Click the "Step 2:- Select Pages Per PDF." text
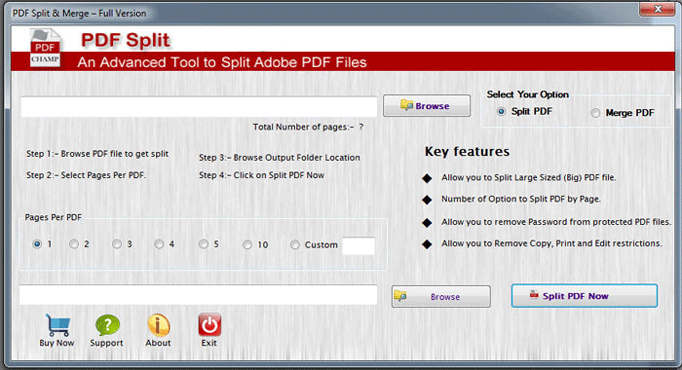The height and width of the screenshot is (370, 682). click(x=86, y=175)
